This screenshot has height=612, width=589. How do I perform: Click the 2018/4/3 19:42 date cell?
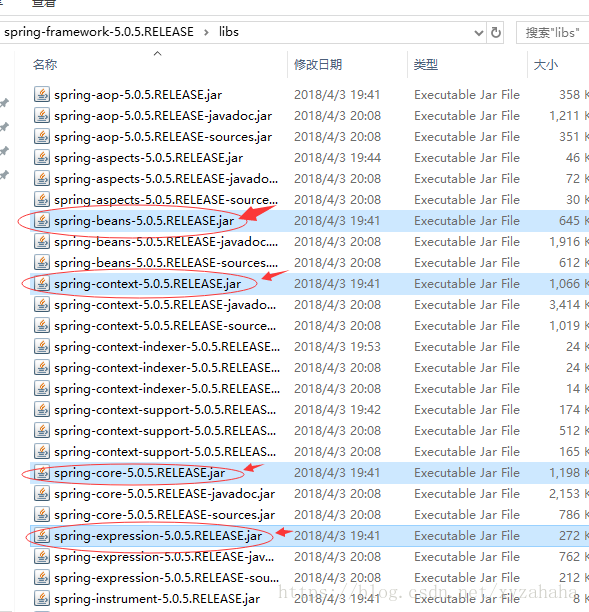[x=337, y=410]
